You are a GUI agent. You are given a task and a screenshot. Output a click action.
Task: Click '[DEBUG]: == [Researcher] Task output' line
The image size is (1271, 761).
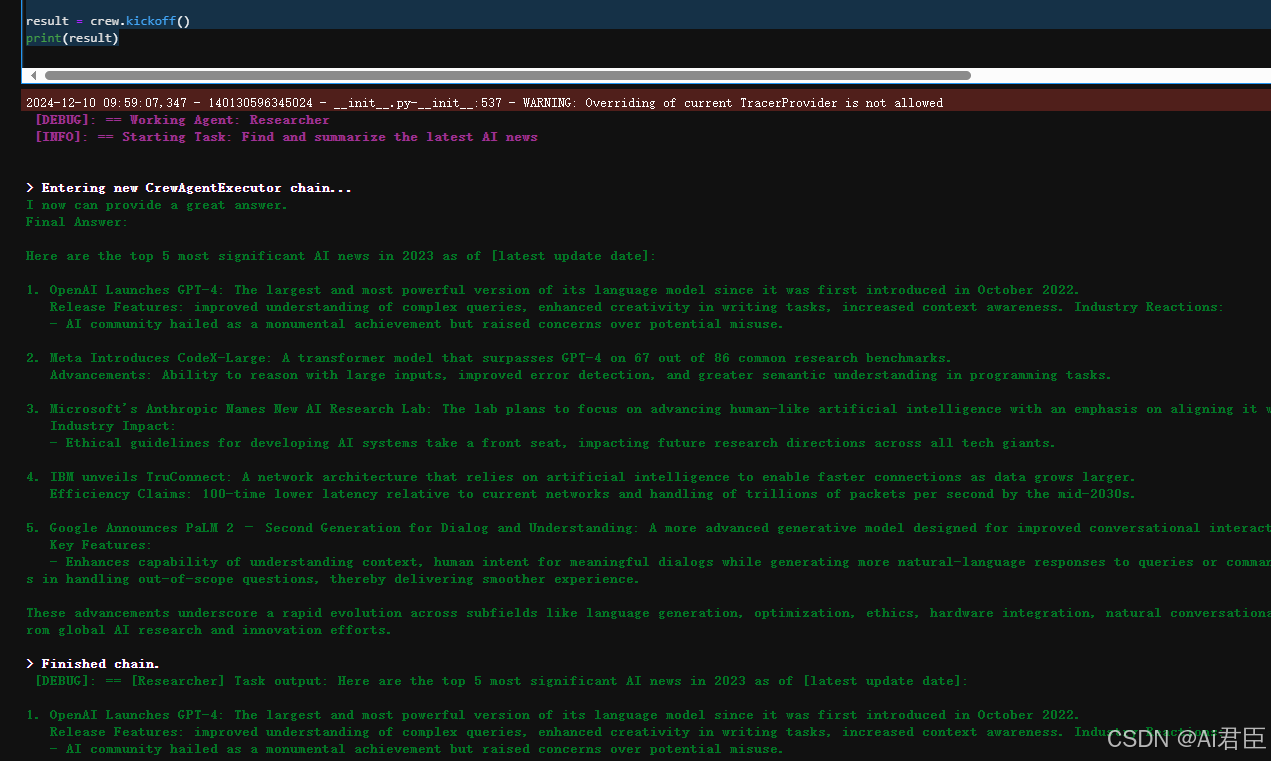pos(501,681)
